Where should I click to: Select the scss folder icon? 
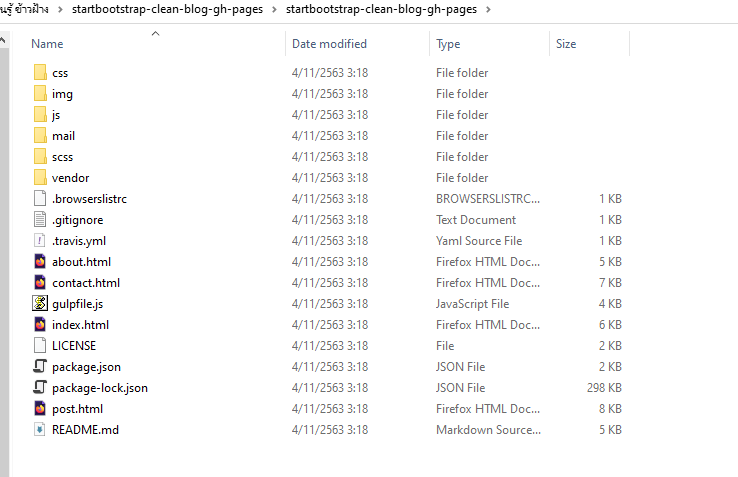click(40, 156)
